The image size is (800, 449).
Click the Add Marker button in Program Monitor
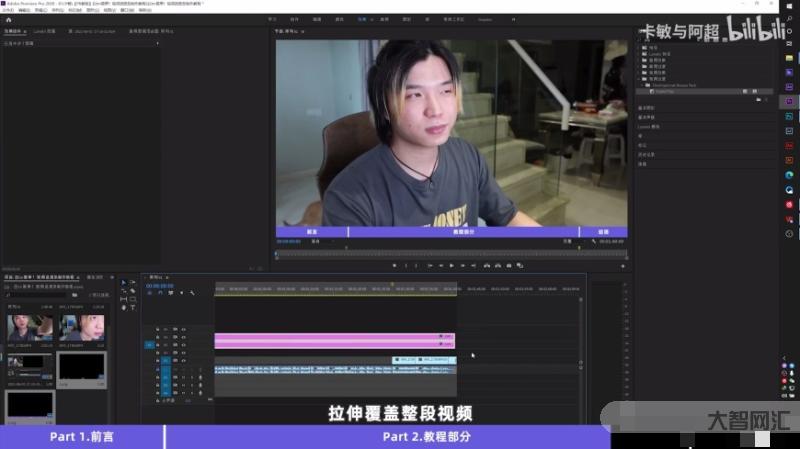[393, 265]
